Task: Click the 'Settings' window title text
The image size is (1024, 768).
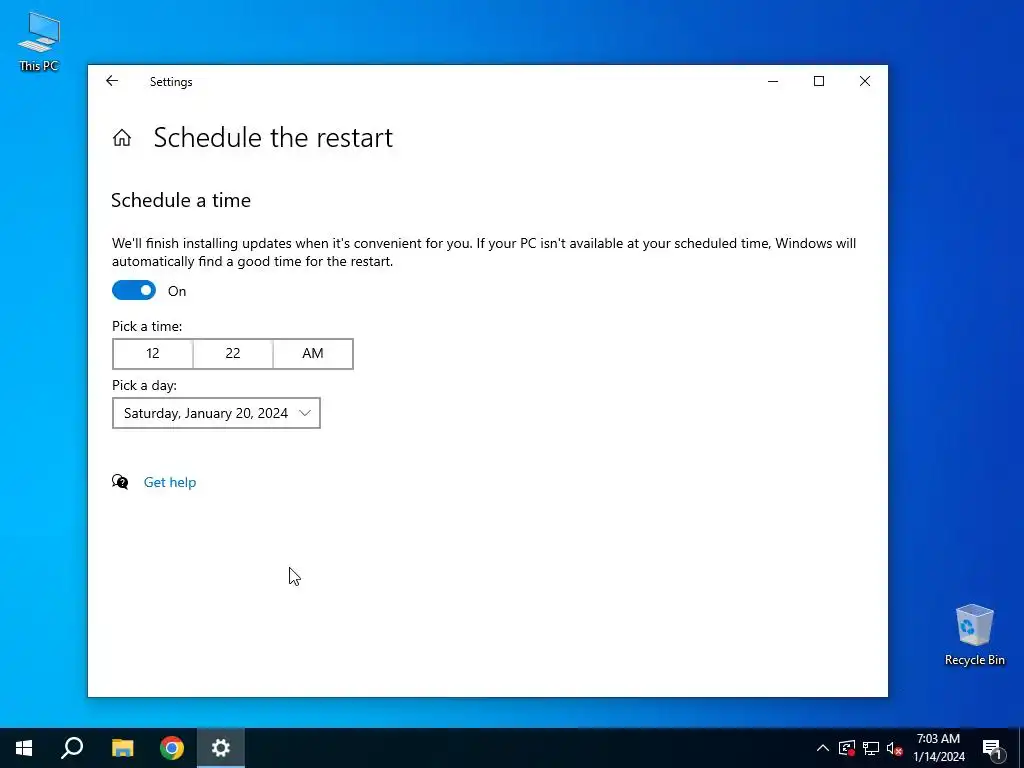Action: pos(171,82)
